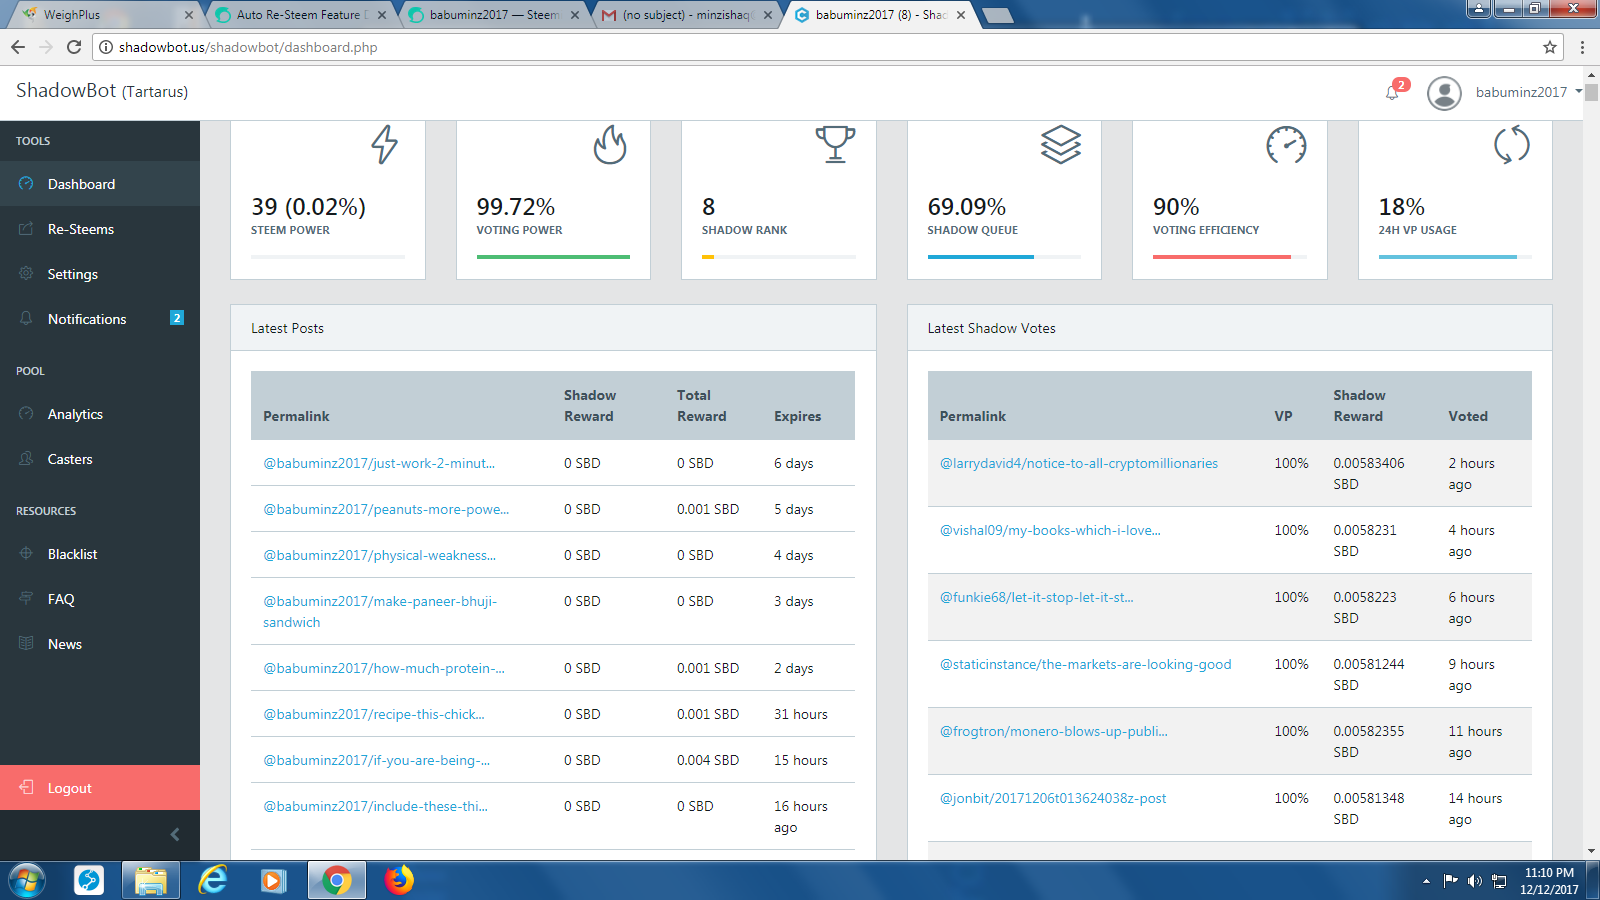
Task: Click the user avatar icon
Action: [x=1444, y=93]
